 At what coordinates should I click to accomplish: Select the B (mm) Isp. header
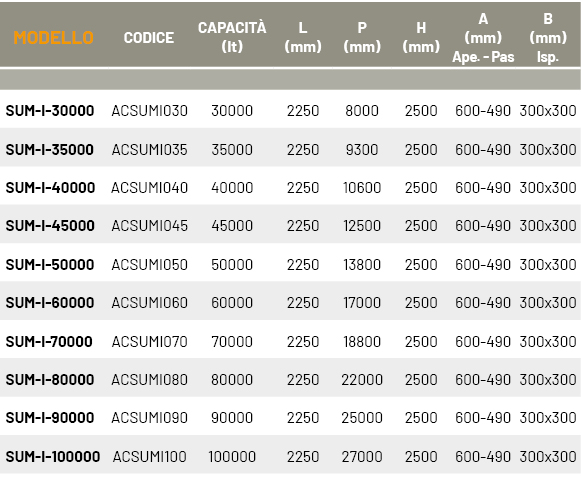(548, 38)
